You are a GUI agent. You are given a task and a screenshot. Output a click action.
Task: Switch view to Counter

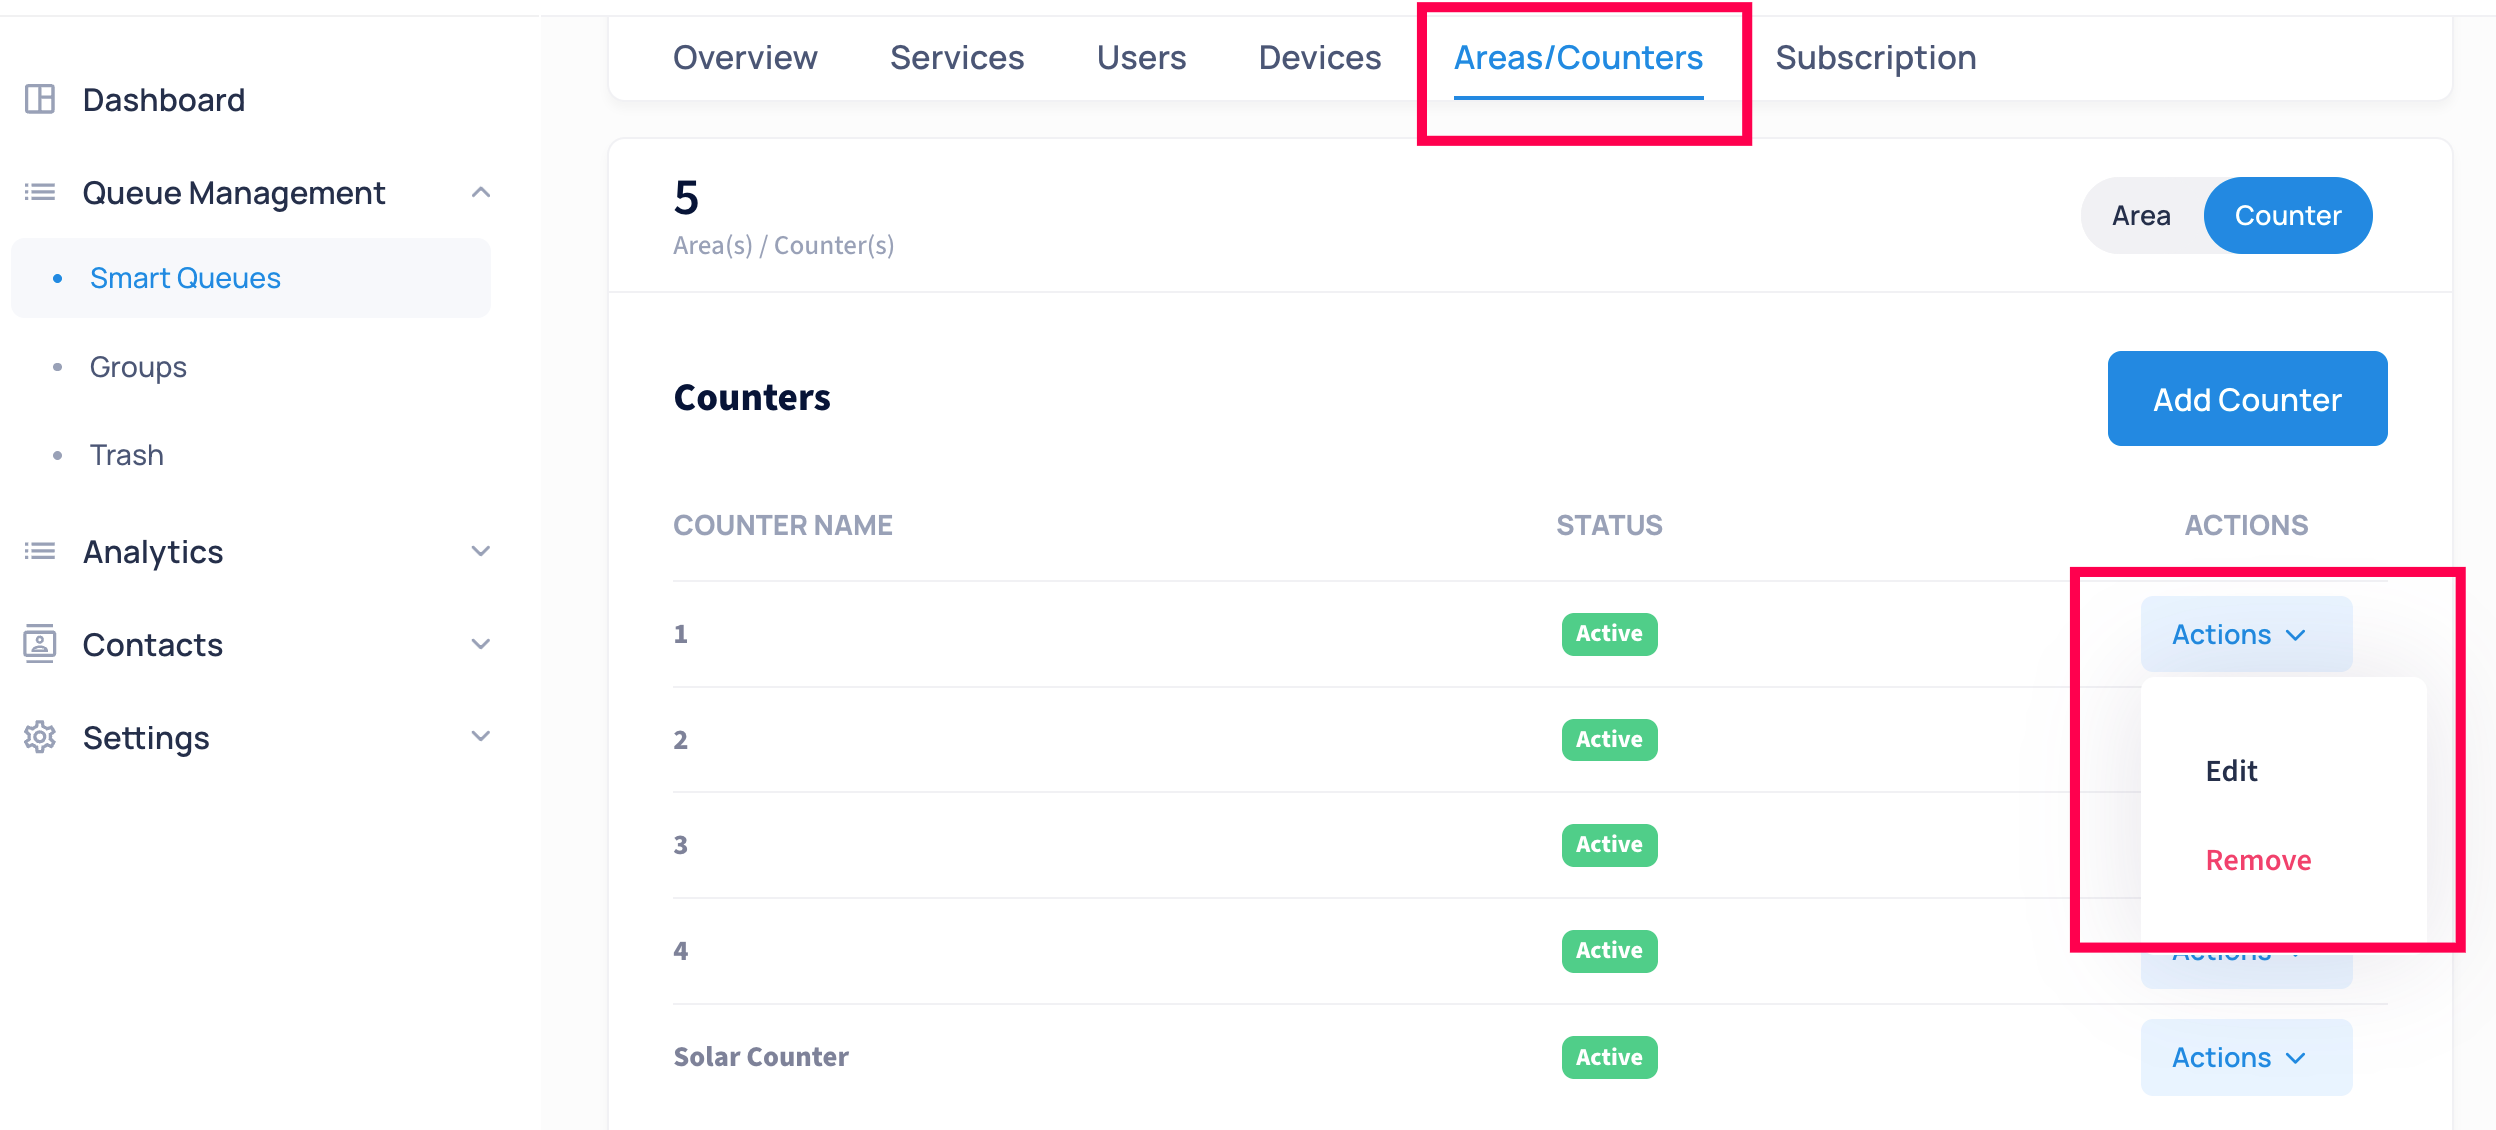2288,215
